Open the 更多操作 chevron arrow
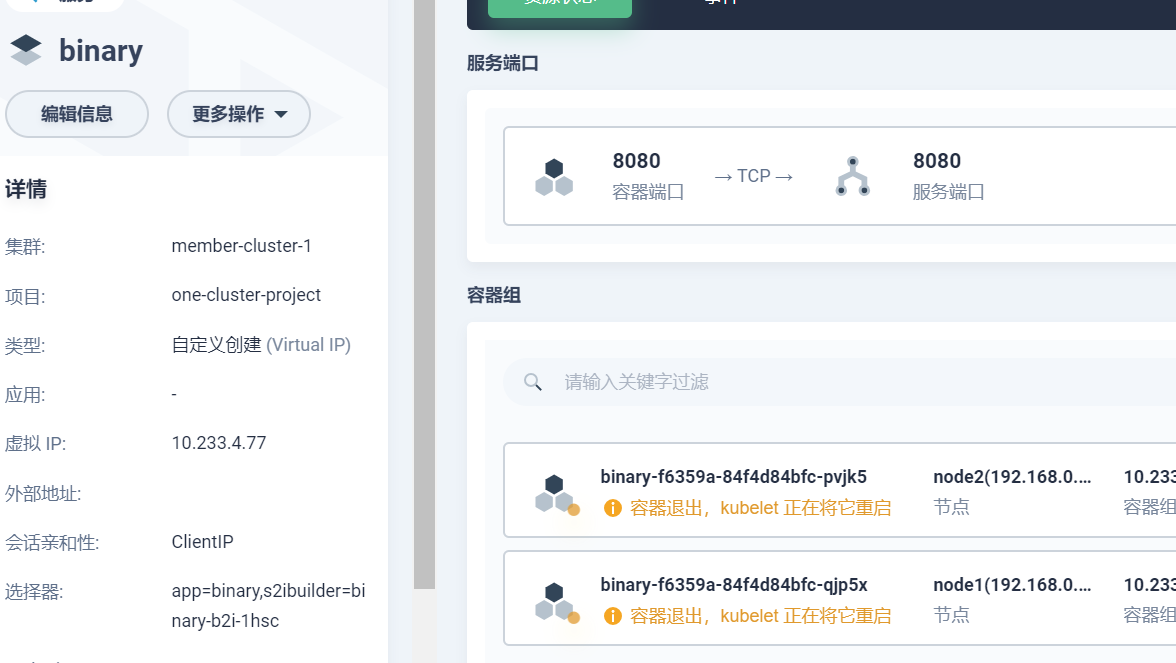This screenshot has height=663, width=1176. coord(281,114)
